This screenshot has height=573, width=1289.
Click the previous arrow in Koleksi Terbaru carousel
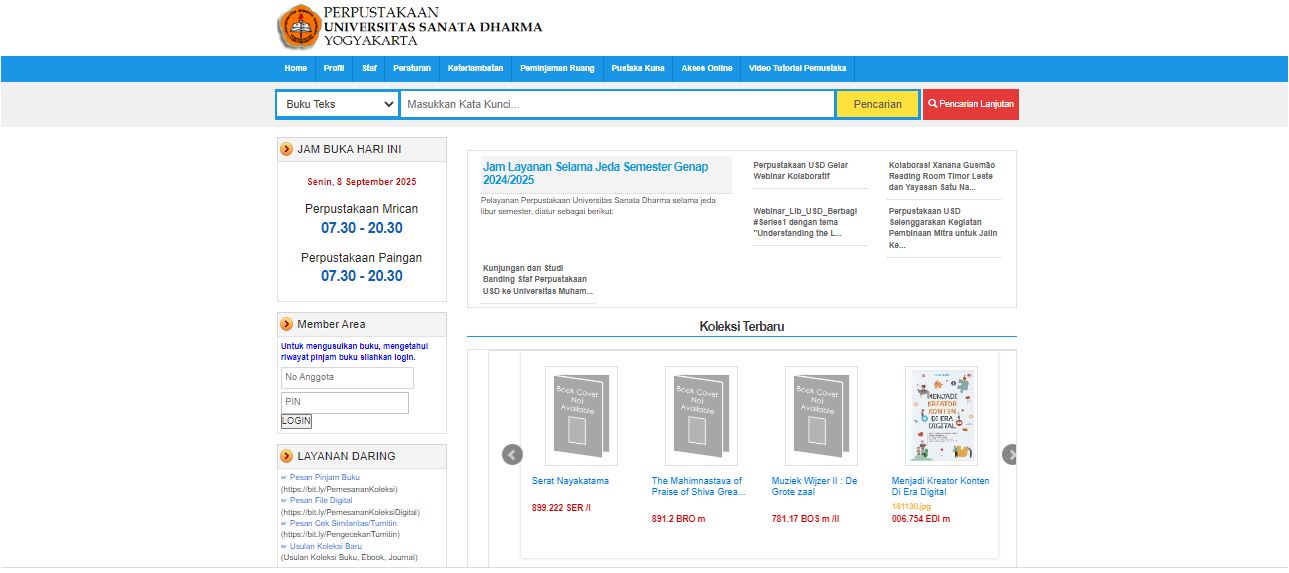pyautogui.click(x=512, y=455)
